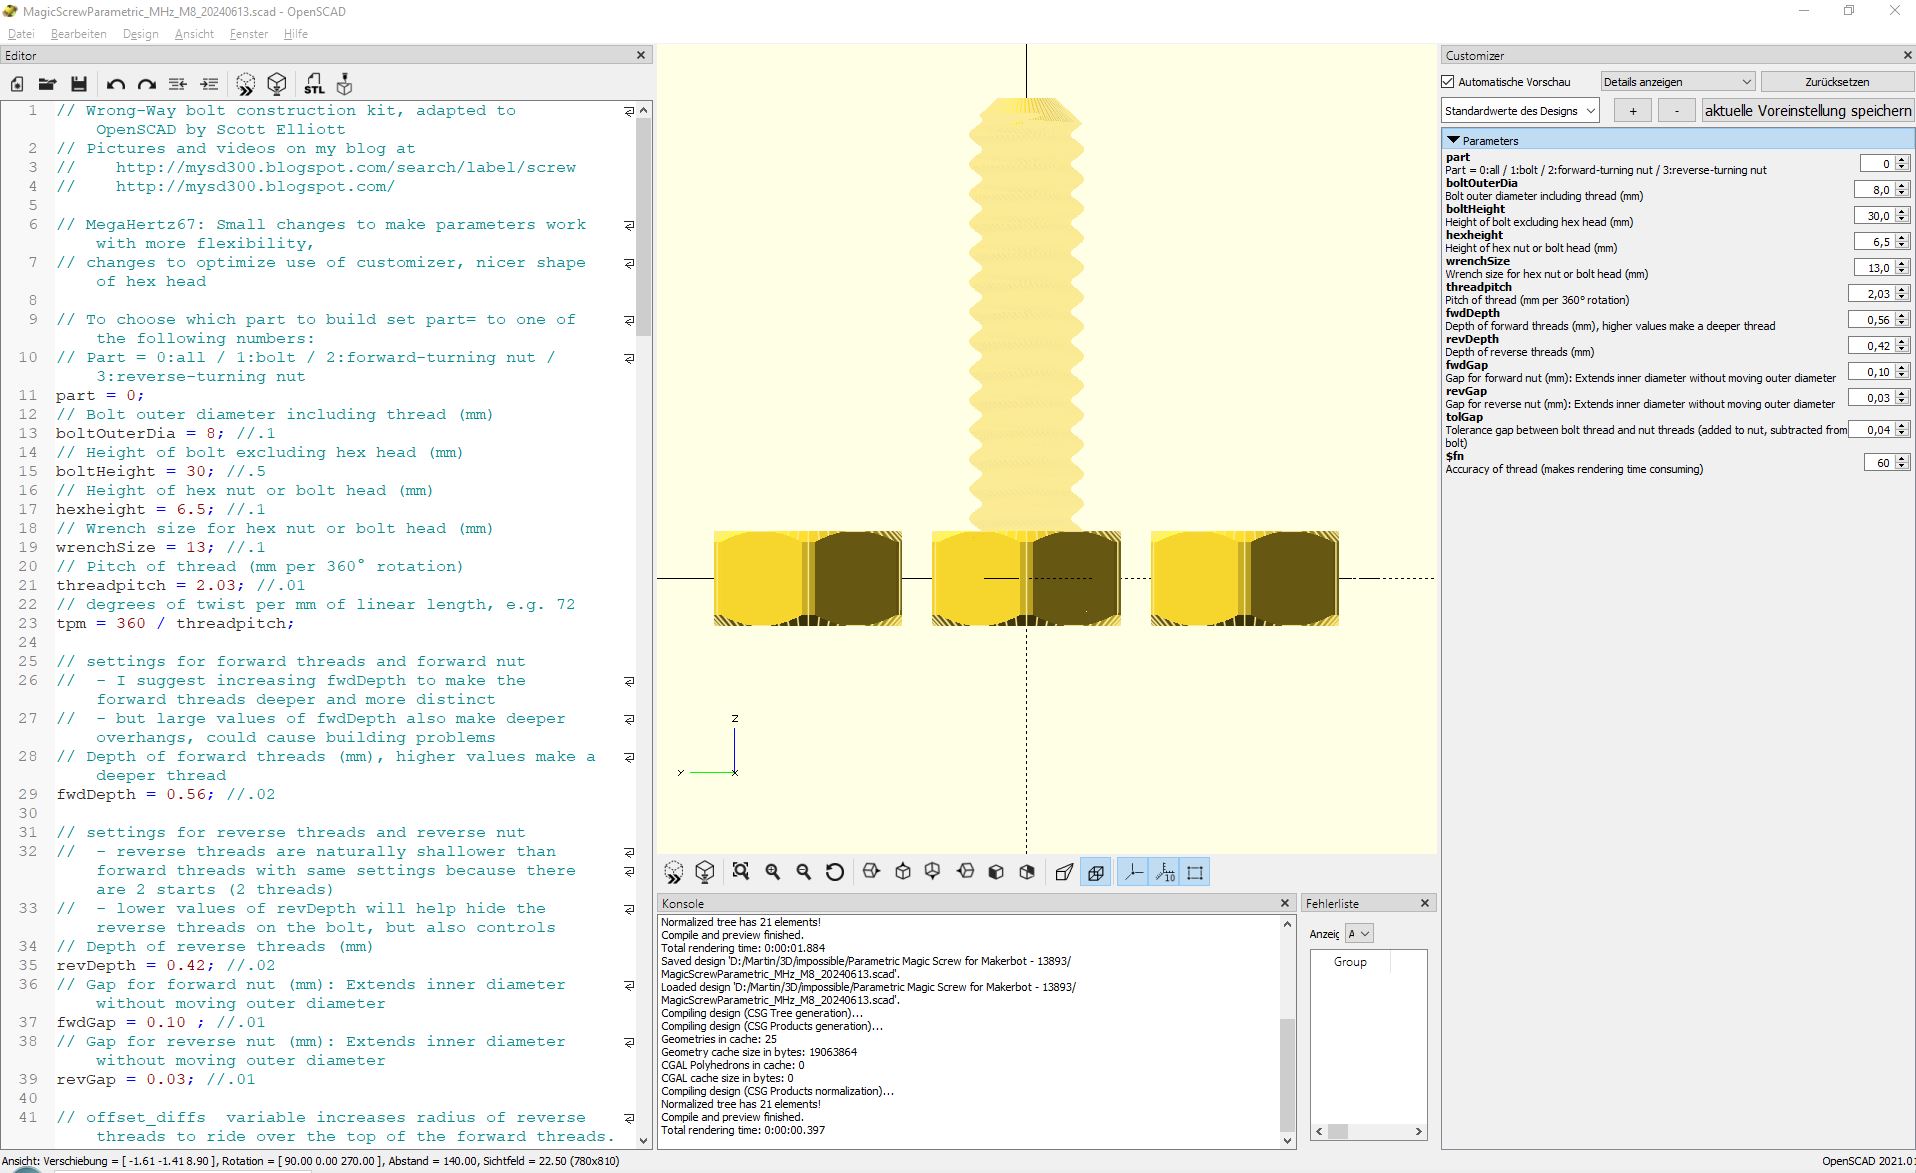1916x1173 pixels.
Task: Toggle the scale markers display
Action: (1165, 871)
